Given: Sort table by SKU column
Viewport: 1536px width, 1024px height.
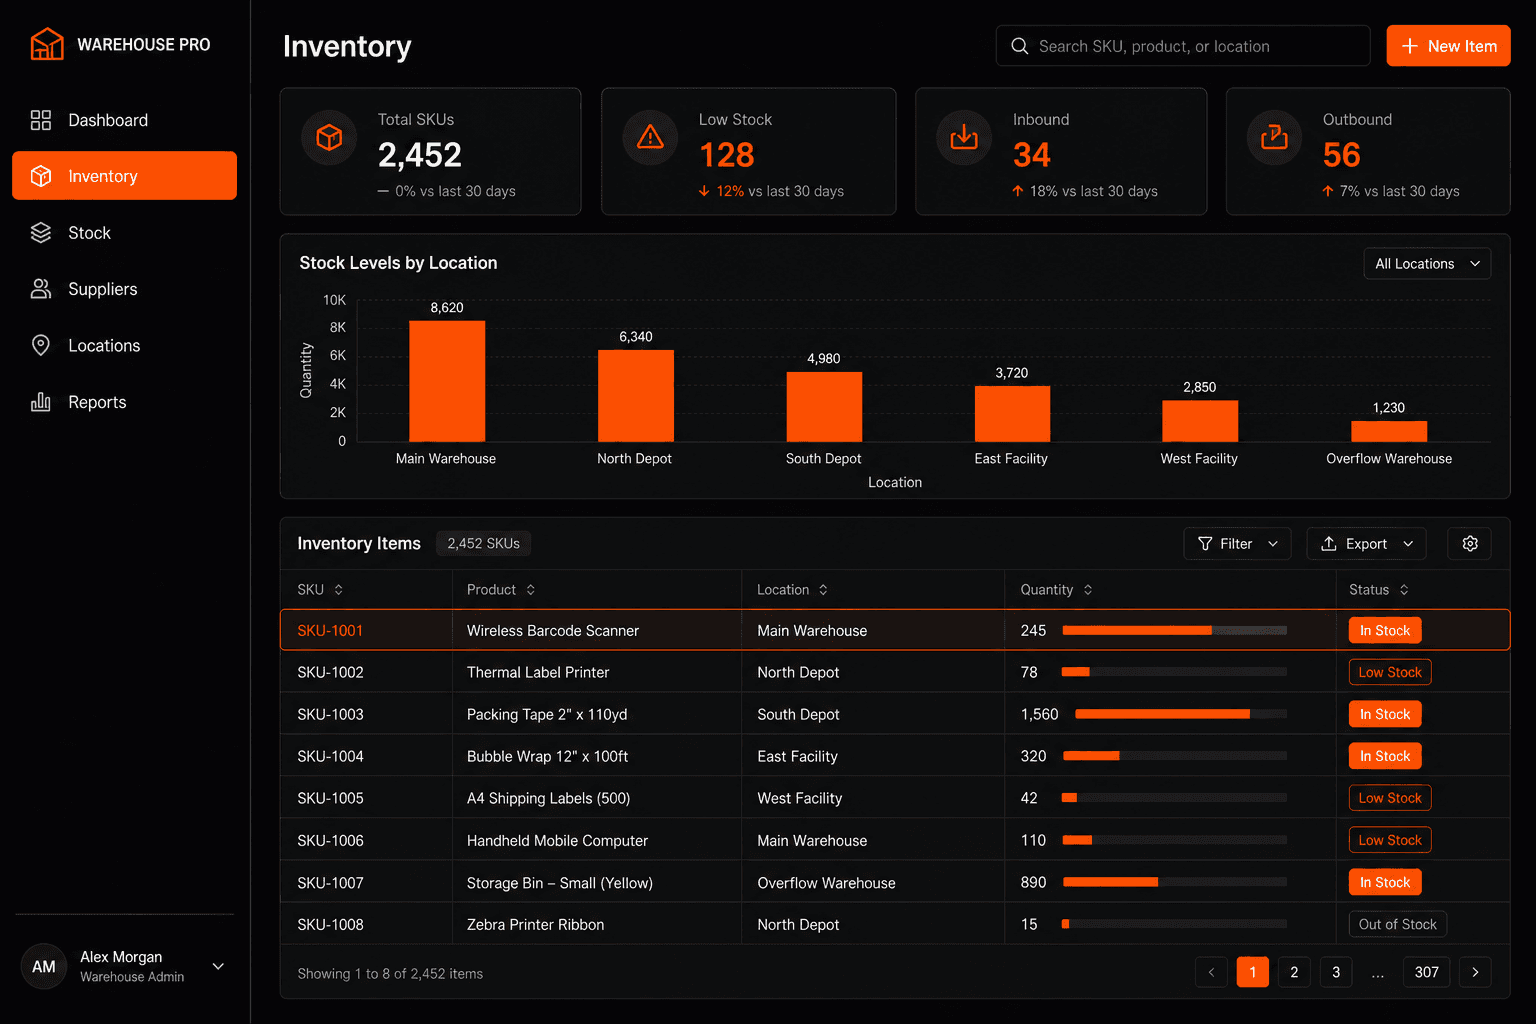Looking at the screenshot, I should 320,590.
